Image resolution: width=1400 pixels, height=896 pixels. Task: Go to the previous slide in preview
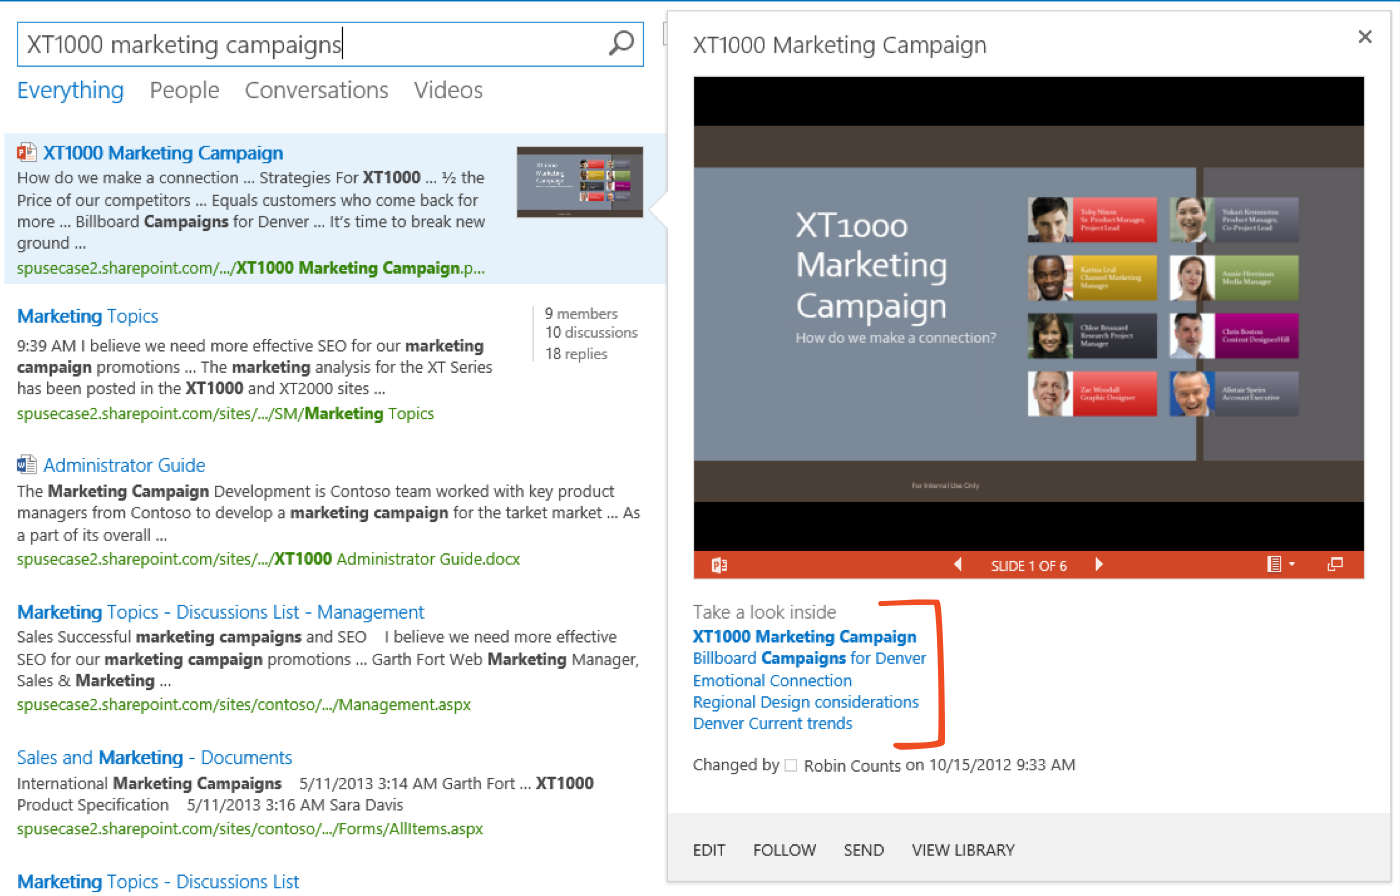958,565
